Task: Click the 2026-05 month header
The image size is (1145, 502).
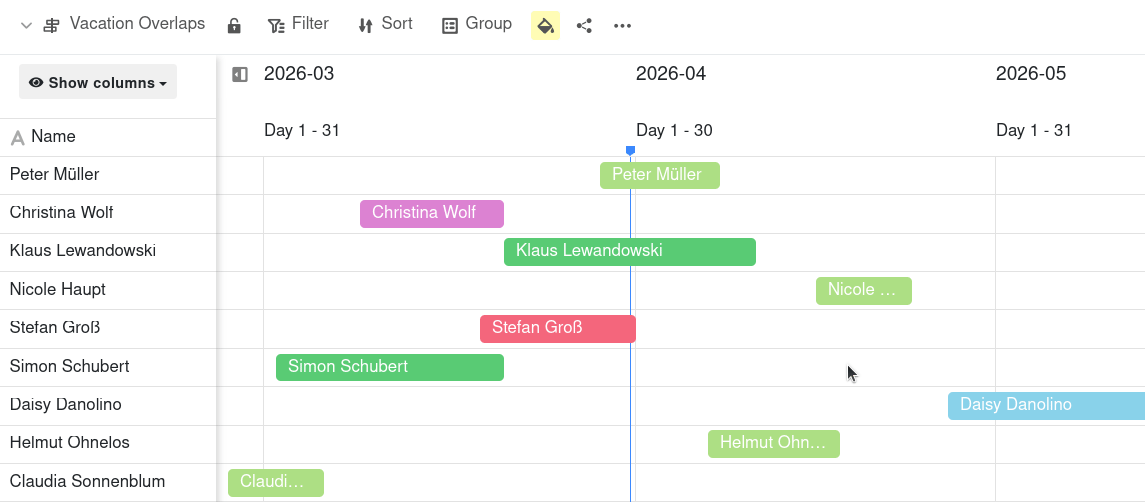Action: [1031, 74]
